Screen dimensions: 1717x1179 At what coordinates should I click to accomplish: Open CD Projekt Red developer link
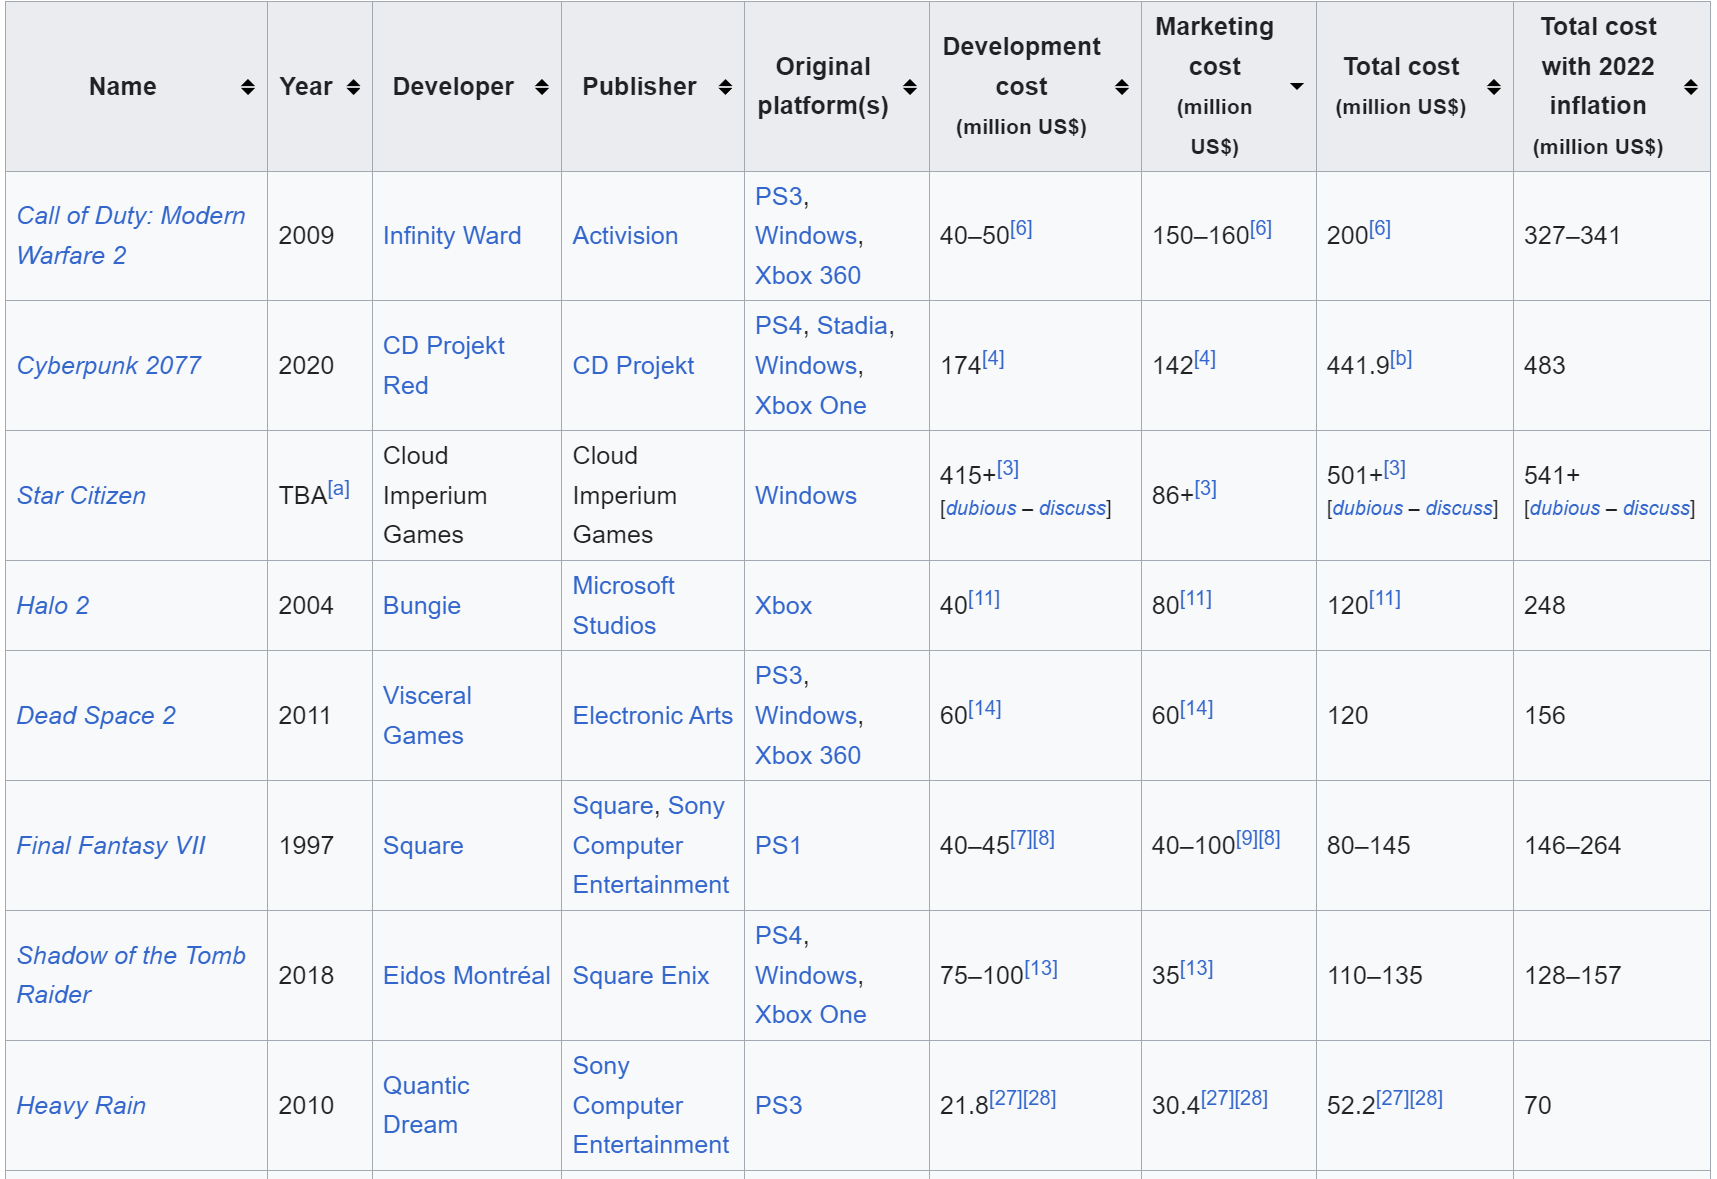pyautogui.click(x=444, y=366)
